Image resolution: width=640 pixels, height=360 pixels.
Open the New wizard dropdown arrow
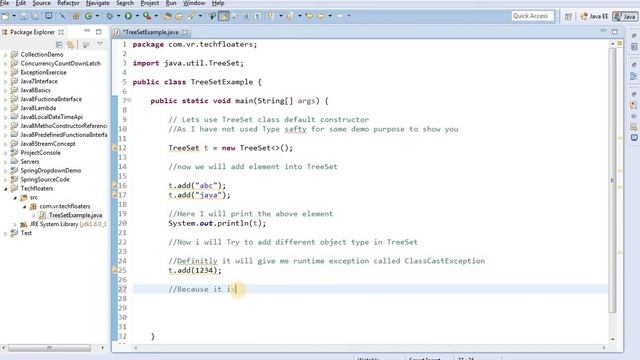click(x=14, y=16)
